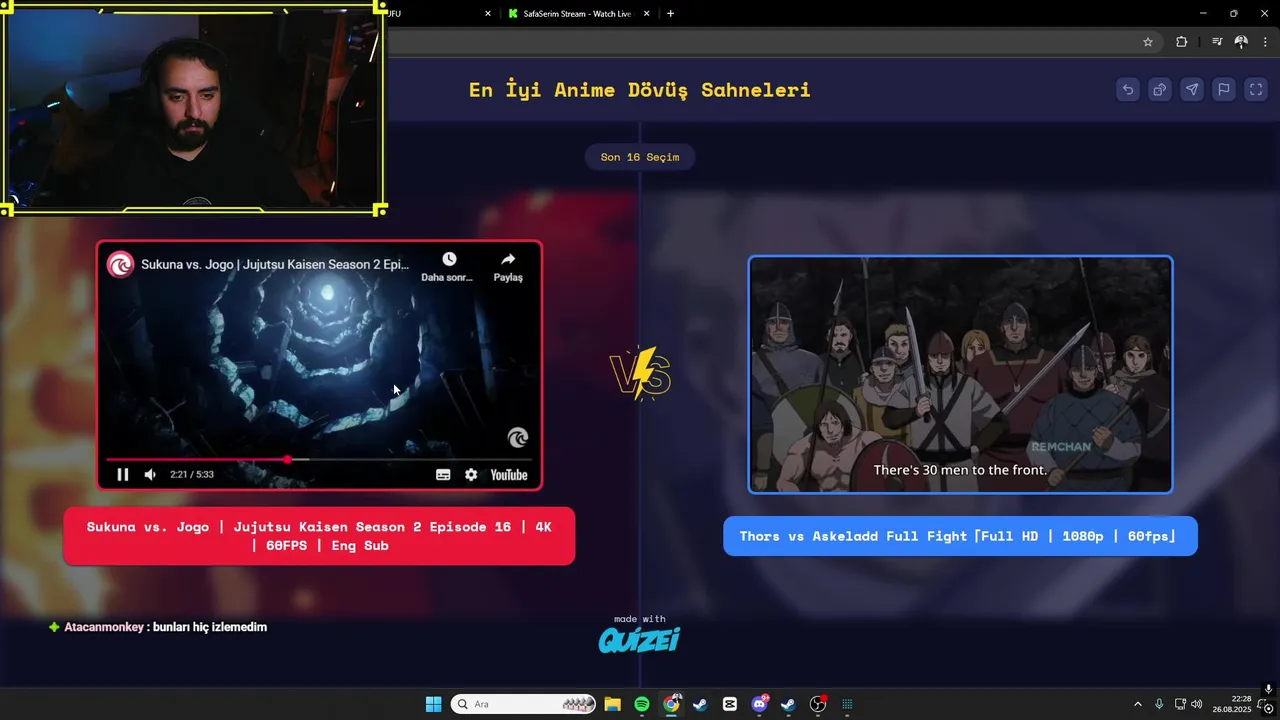Click the Atacanmonkey chat message

[x=158, y=627]
